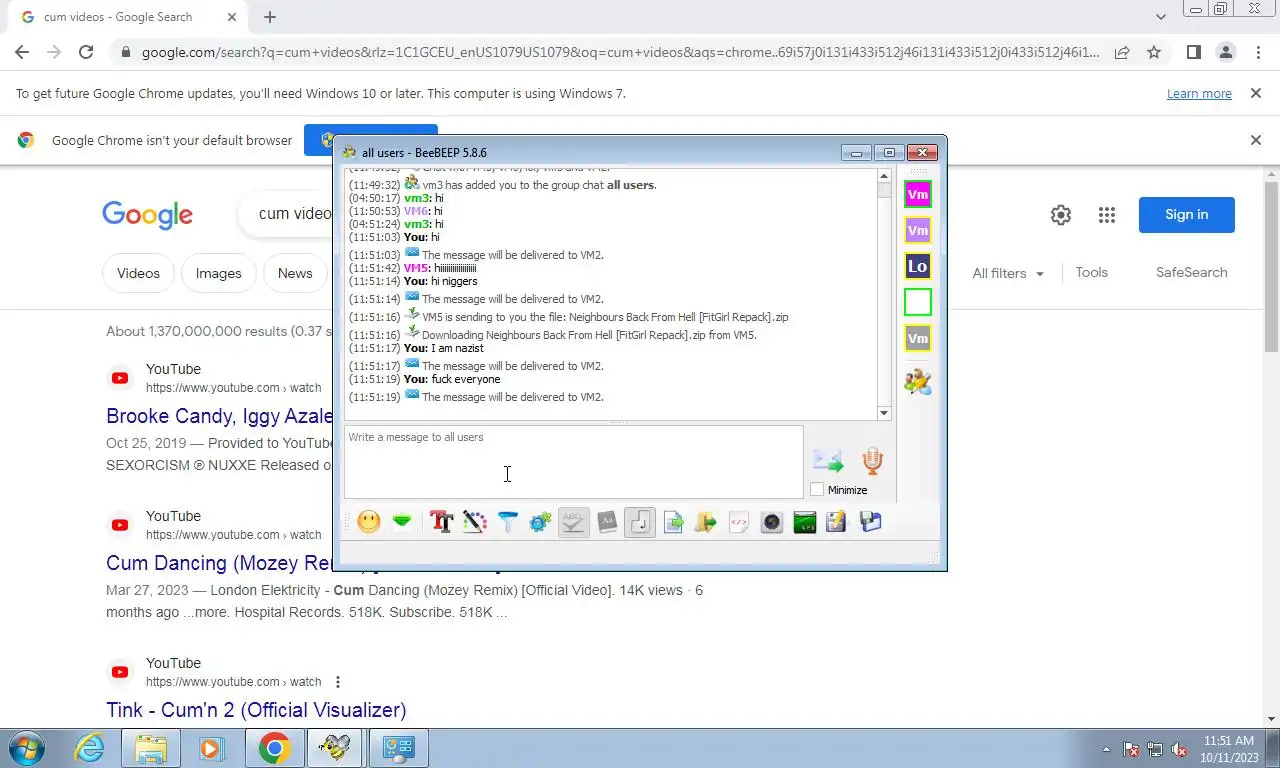Image resolution: width=1280 pixels, height=768 pixels.
Task: Click the send file document icon
Action: [x=673, y=522]
